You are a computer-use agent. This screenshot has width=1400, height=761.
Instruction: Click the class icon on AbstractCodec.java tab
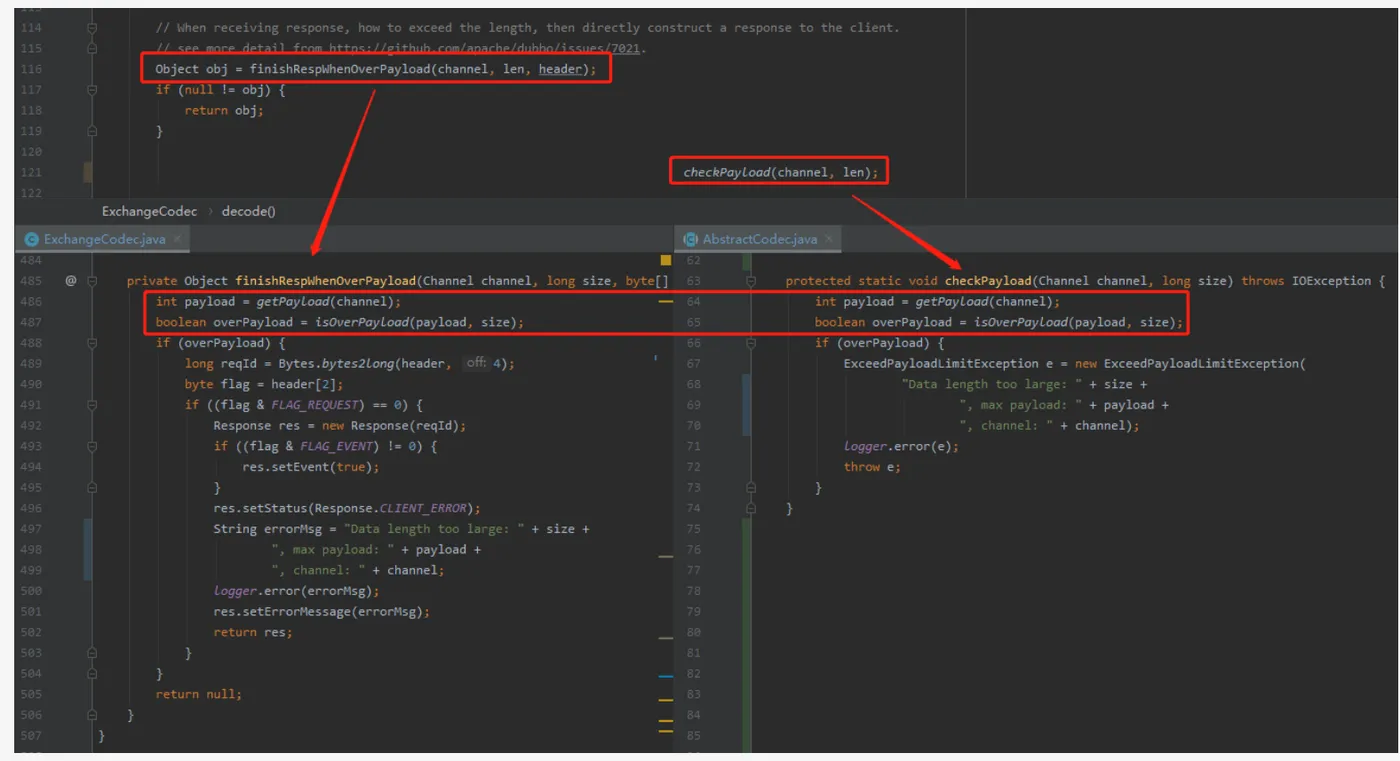click(x=690, y=239)
